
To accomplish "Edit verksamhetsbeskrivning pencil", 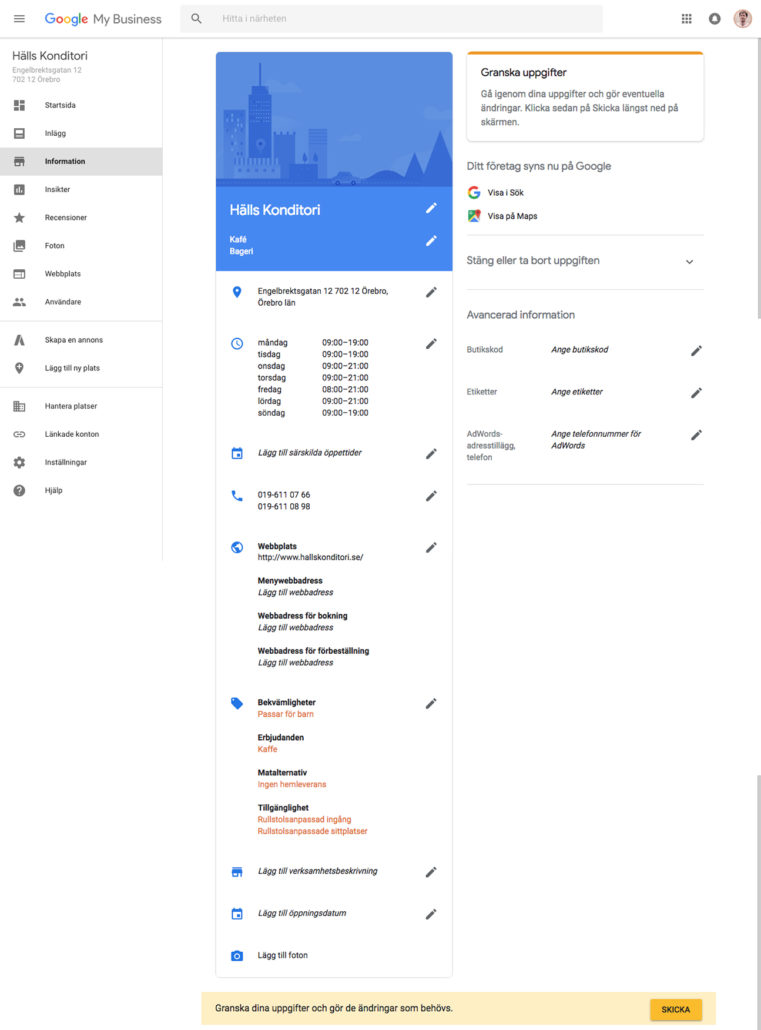I will [x=431, y=872].
